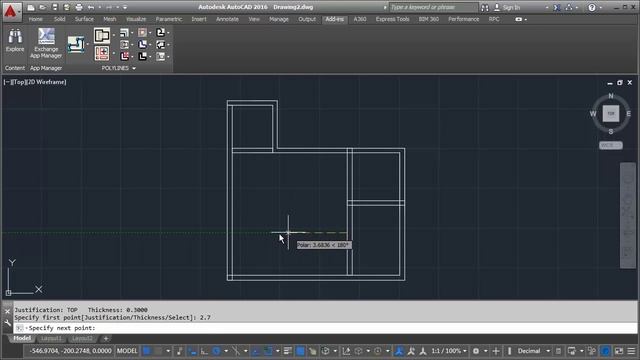Click the search binoculars icon beside keyword box
Viewport: 640px width, 360px height.
pos(484,7)
